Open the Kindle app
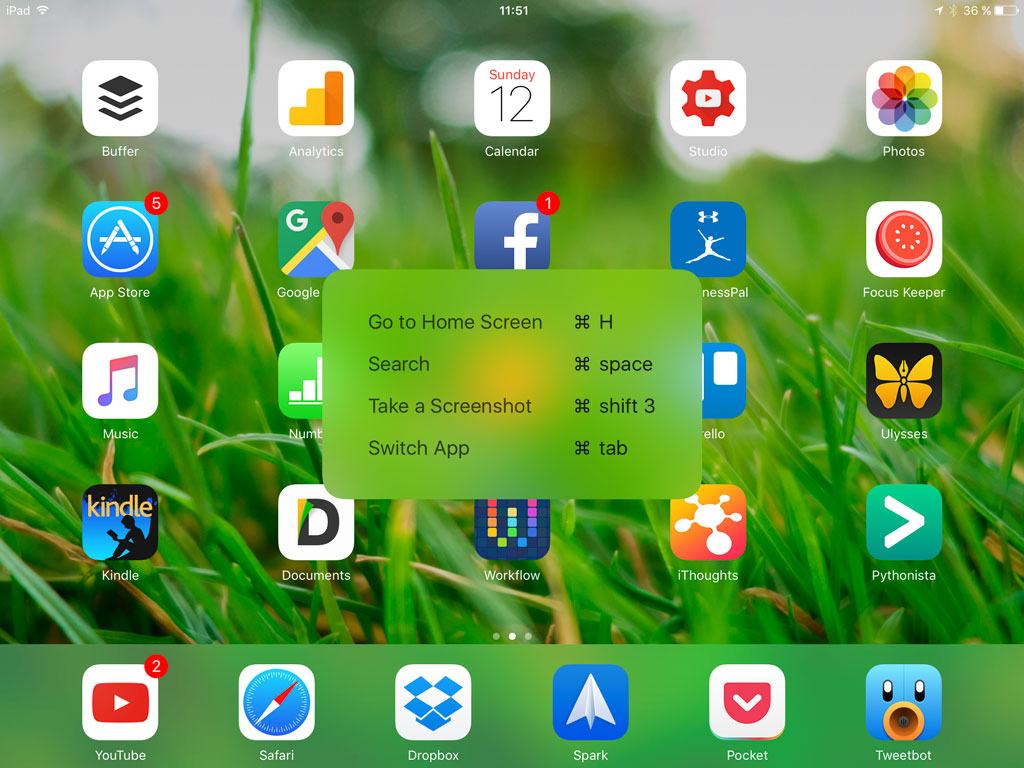This screenshot has width=1024, height=768. (120, 522)
